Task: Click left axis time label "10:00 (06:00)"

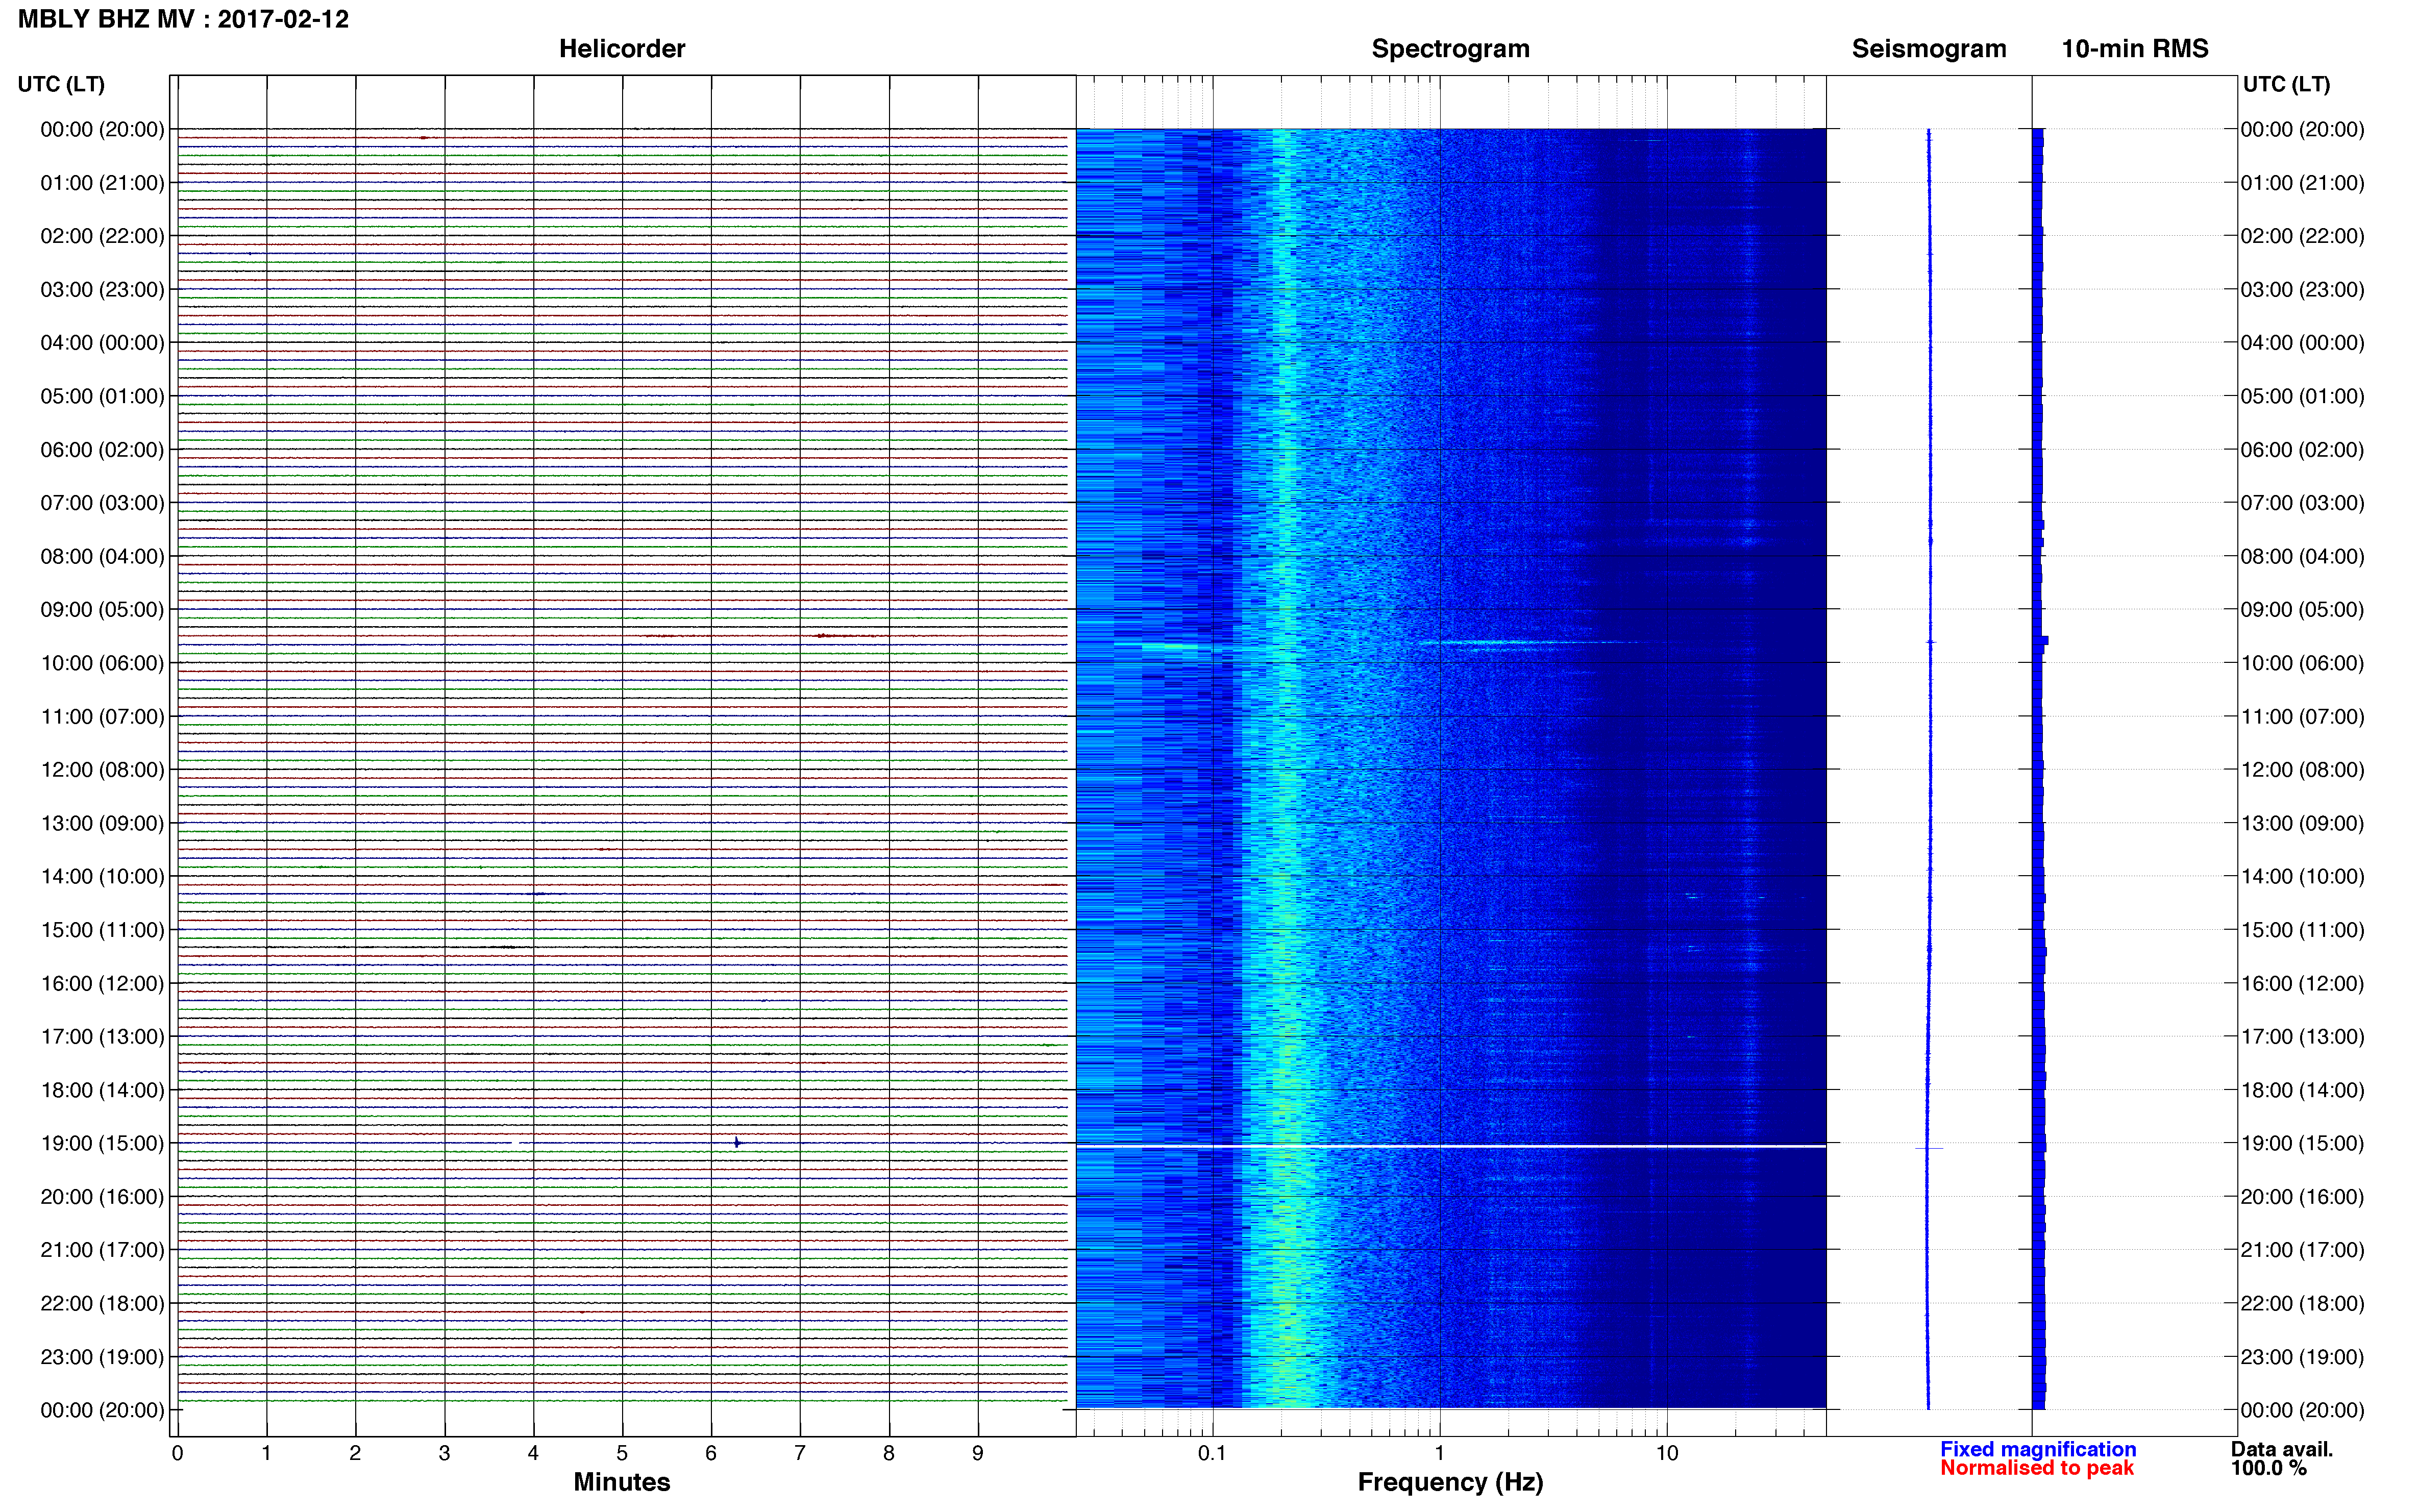Action: 102,663
